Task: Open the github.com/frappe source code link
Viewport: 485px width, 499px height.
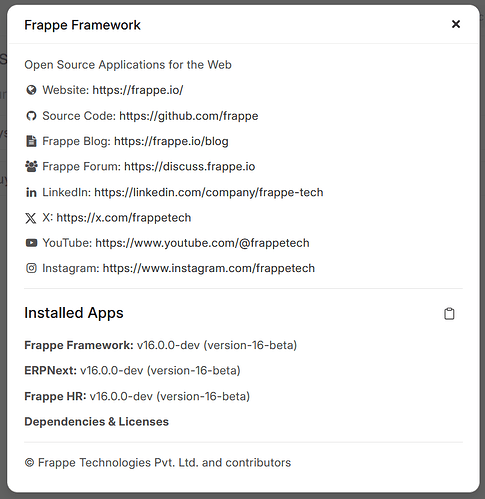Action: (x=189, y=116)
